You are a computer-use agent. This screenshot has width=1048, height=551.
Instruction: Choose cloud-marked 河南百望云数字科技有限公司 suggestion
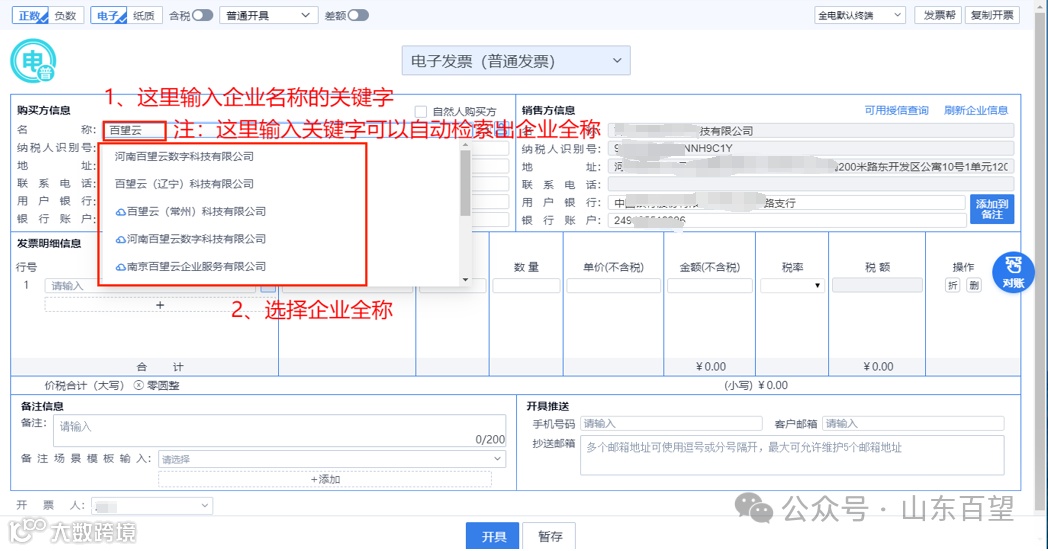pos(190,239)
